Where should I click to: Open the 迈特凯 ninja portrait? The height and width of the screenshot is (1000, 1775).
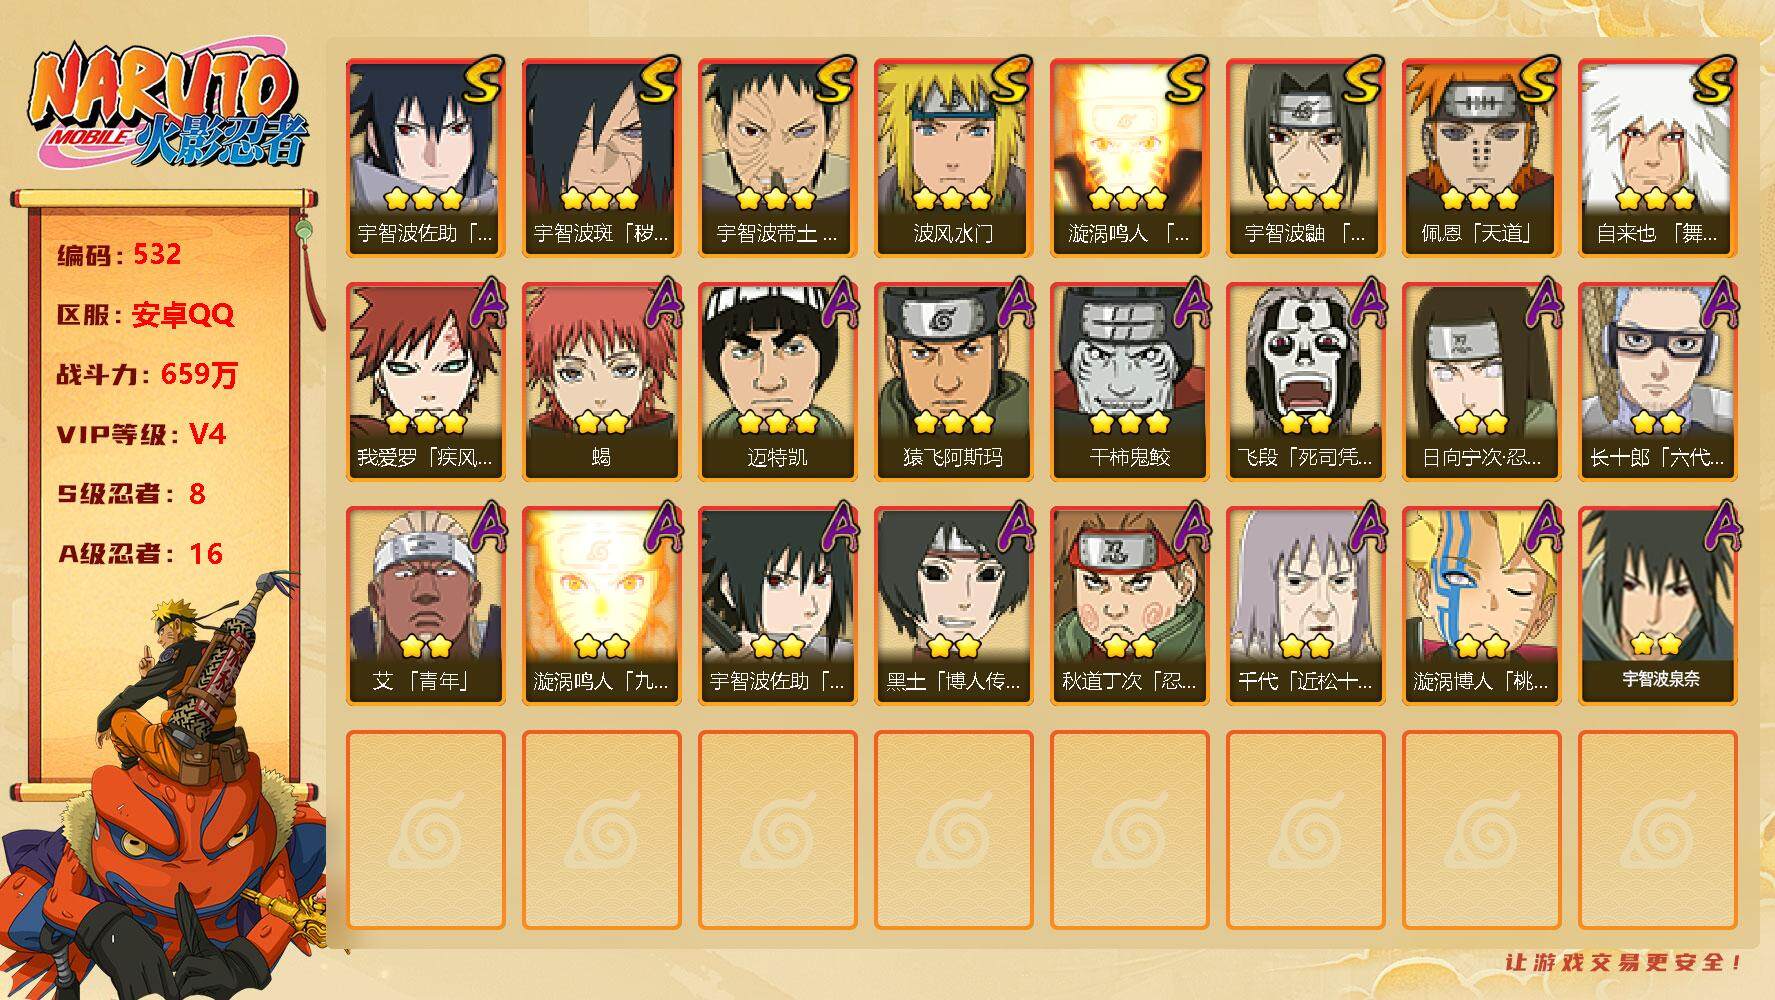pos(777,382)
